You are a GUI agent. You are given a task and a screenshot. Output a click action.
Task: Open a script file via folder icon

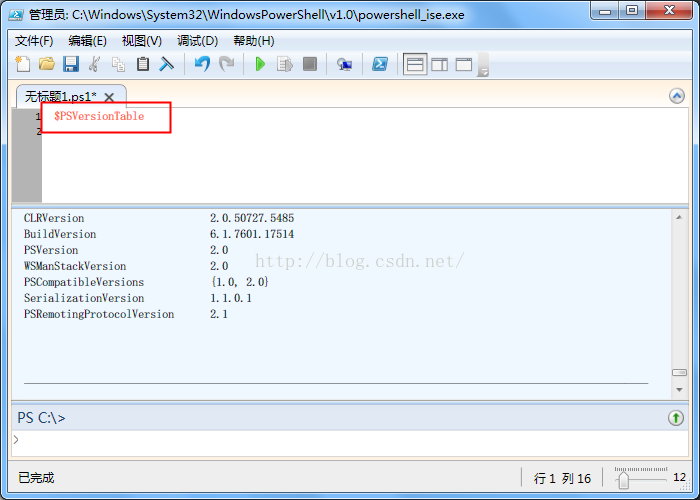click(x=46, y=64)
